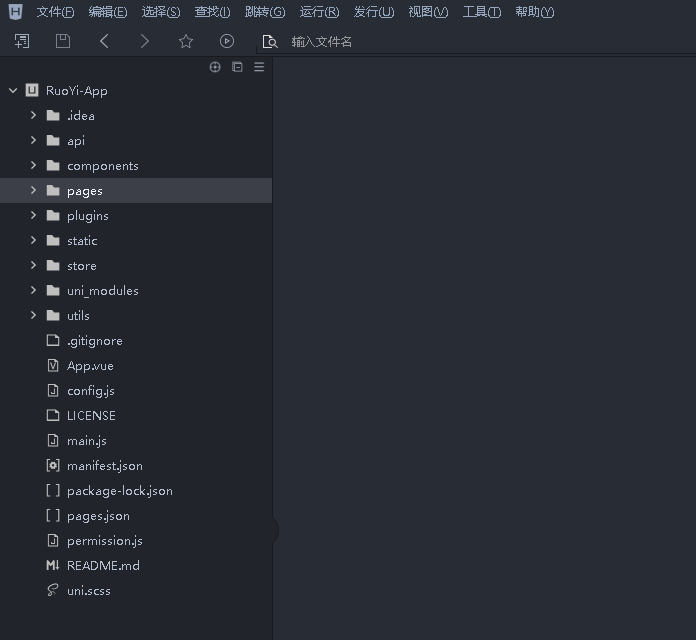The height and width of the screenshot is (640, 696).
Task: Open the README.md file name
Action: click(x=103, y=565)
